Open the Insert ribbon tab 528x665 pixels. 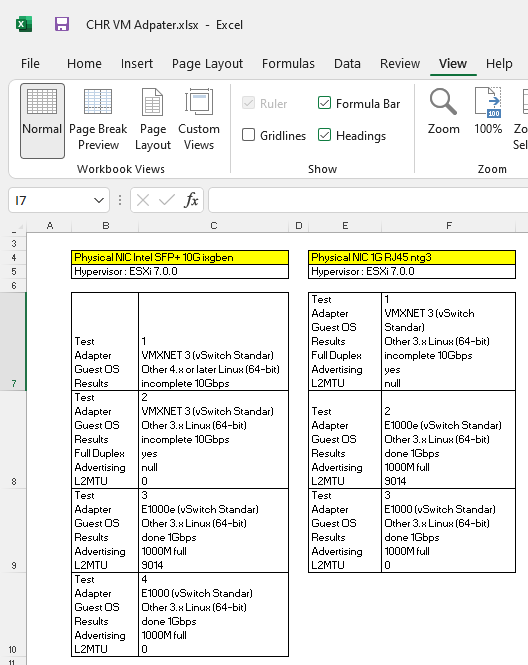pos(137,64)
